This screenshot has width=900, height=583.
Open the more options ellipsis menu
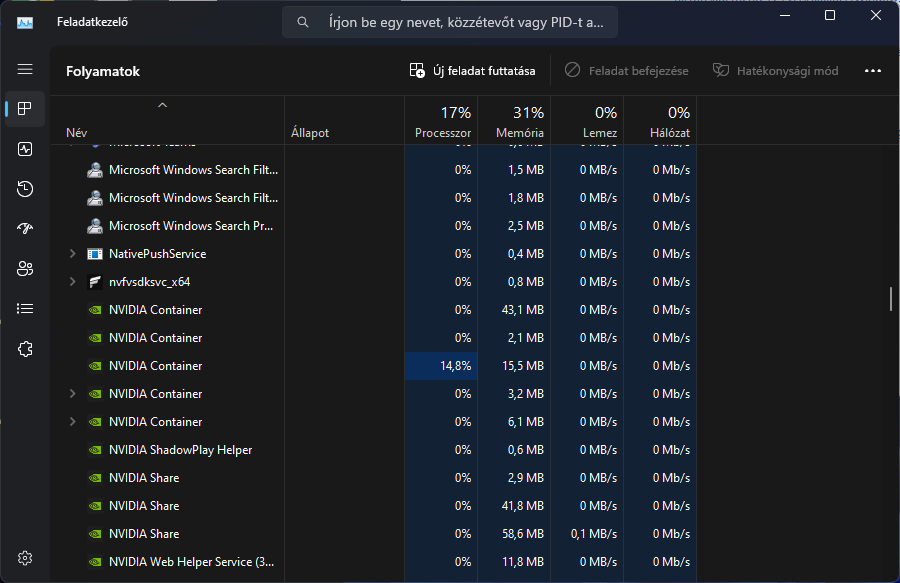click(872, 71)
